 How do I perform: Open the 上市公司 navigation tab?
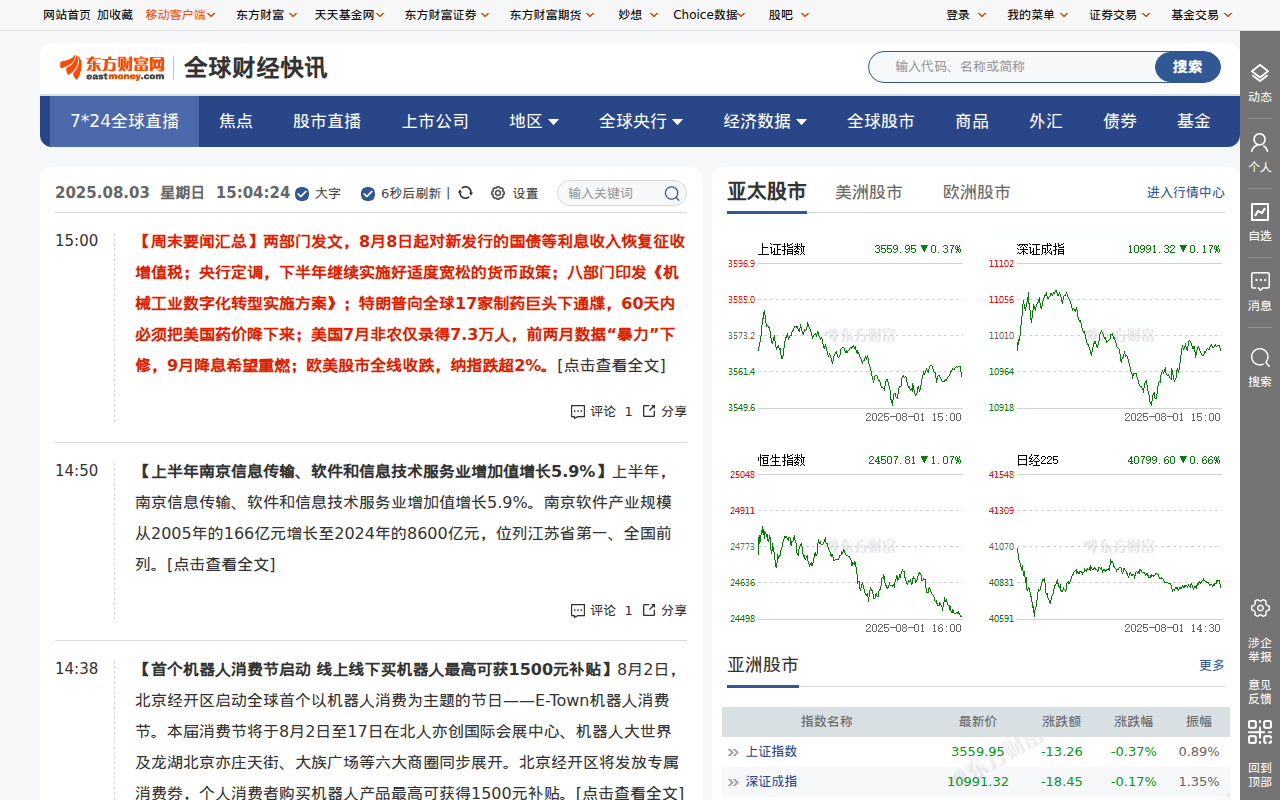pos(435,121)
